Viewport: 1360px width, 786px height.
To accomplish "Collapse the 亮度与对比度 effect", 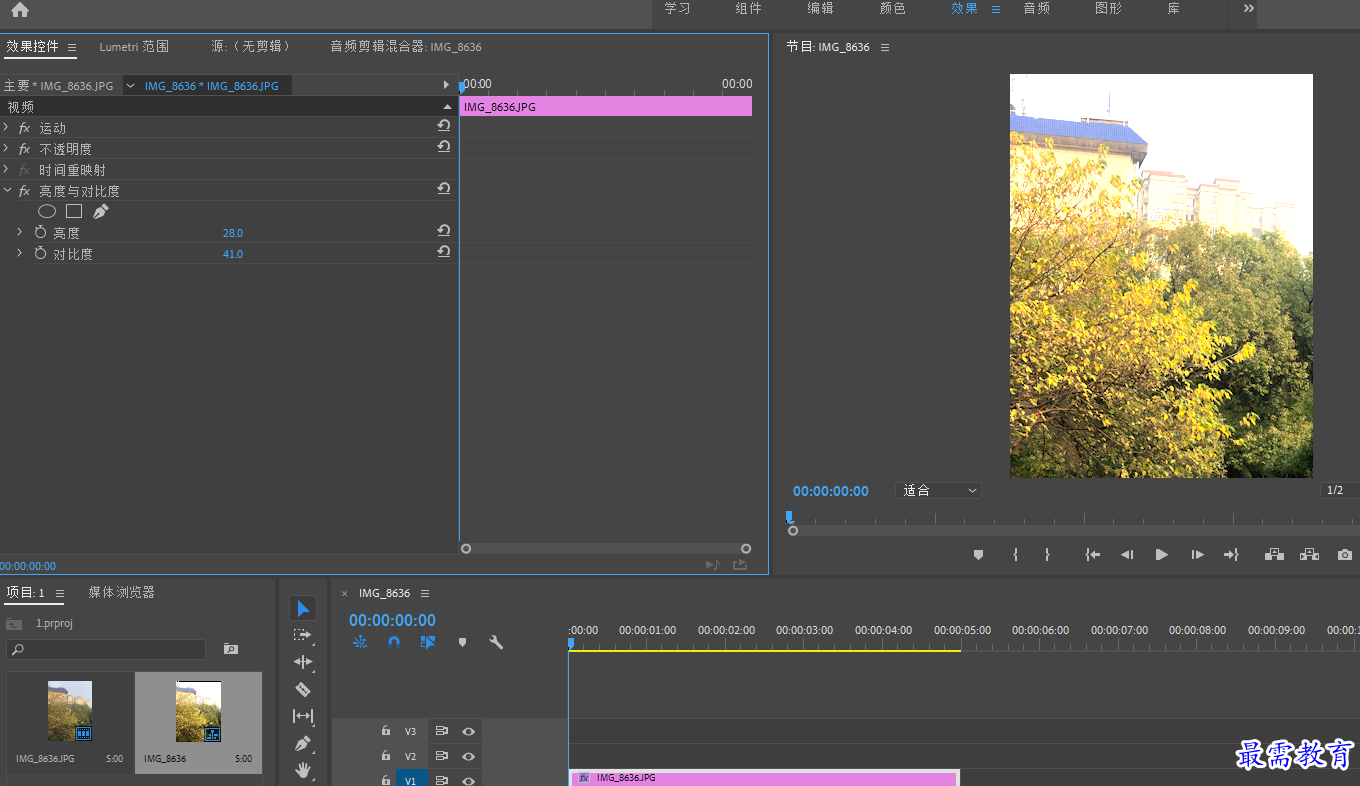I will coord(6,190).
